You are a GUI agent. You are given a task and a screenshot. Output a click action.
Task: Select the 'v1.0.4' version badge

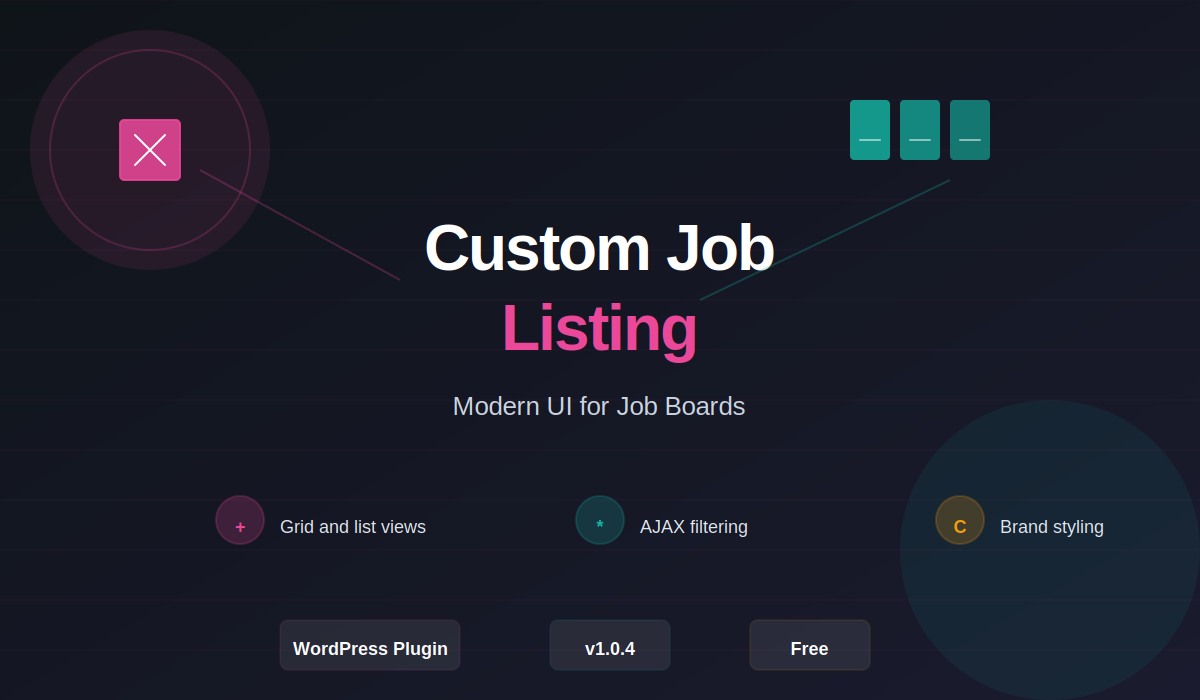[x=610, y=645]
